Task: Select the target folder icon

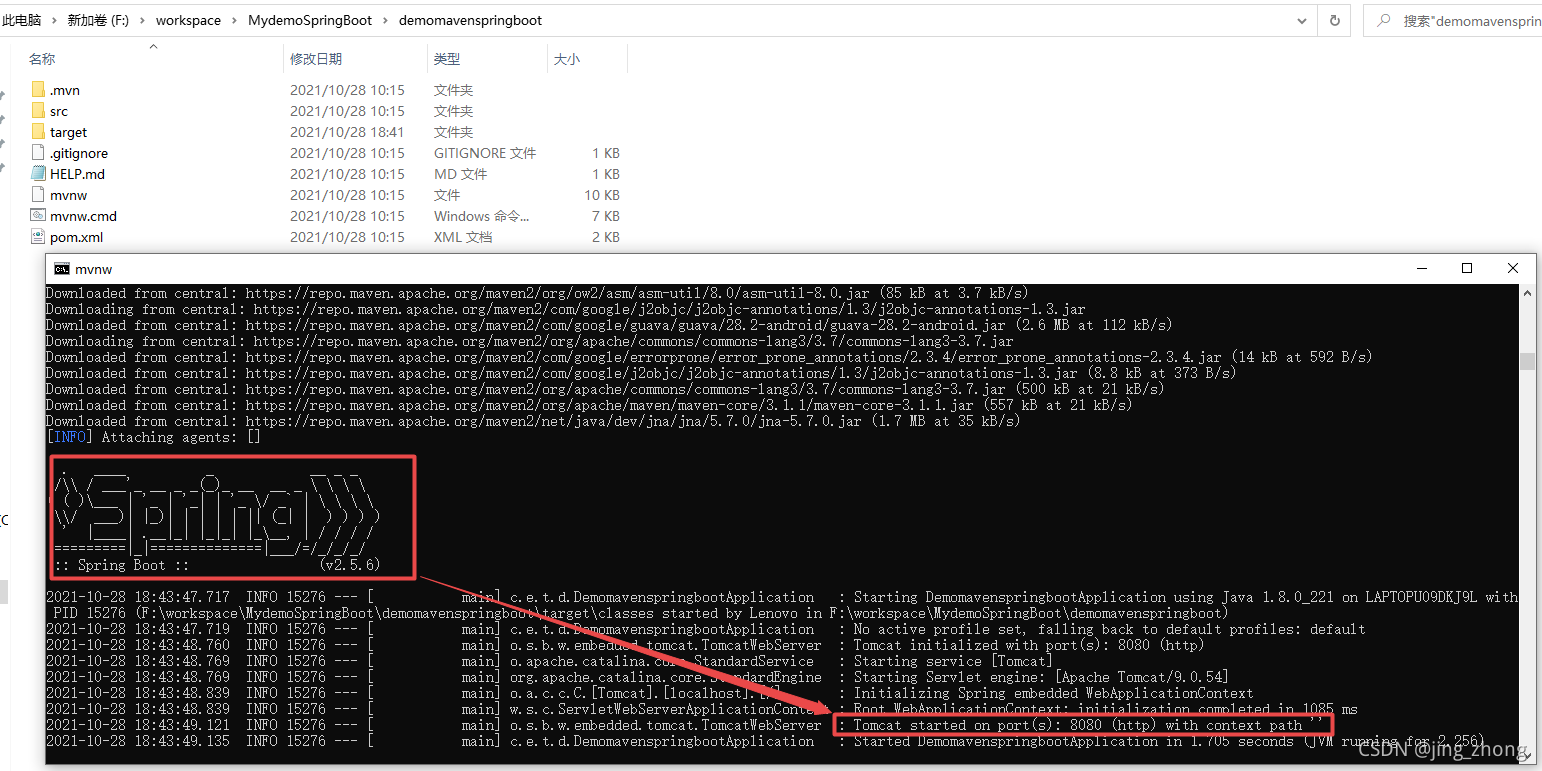Action: click(x=38, y=132)
